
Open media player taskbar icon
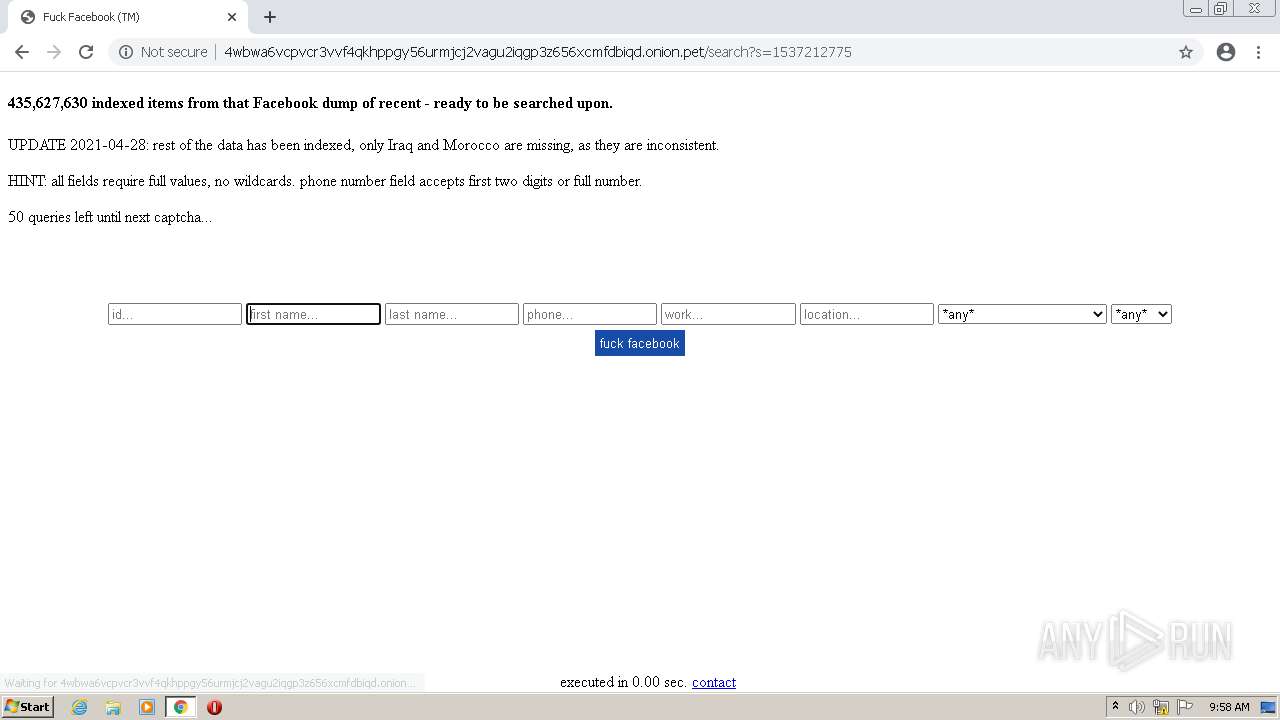pos(146,707)
